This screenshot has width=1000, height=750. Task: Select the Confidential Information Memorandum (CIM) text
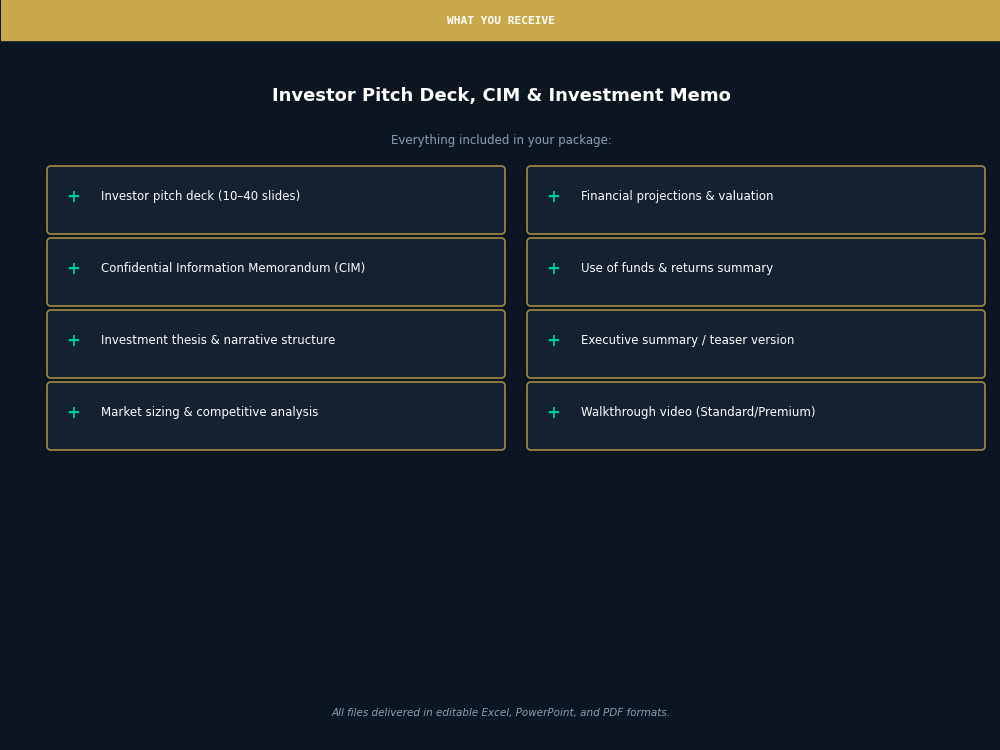(x=233, y=268)
